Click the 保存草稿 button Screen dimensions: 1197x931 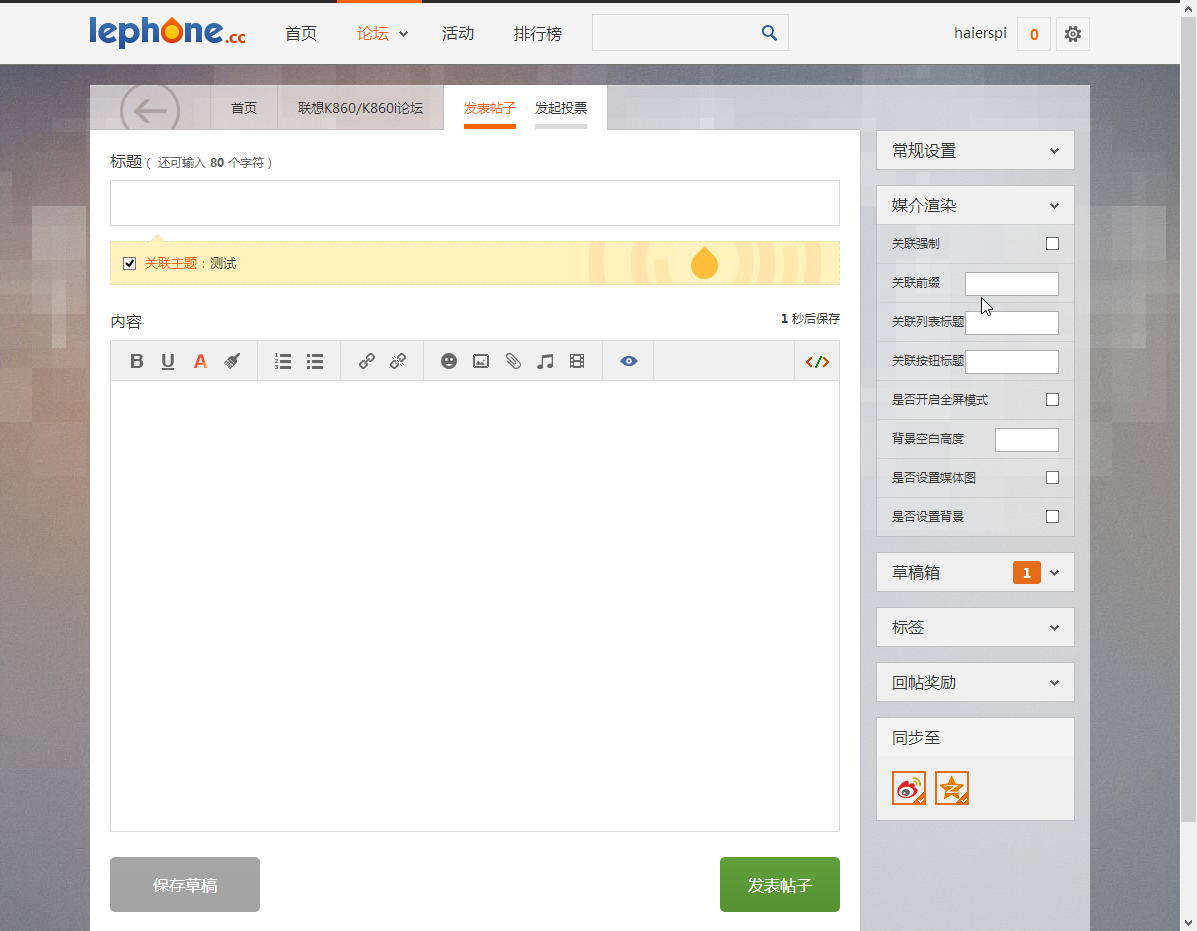[185, 884]
